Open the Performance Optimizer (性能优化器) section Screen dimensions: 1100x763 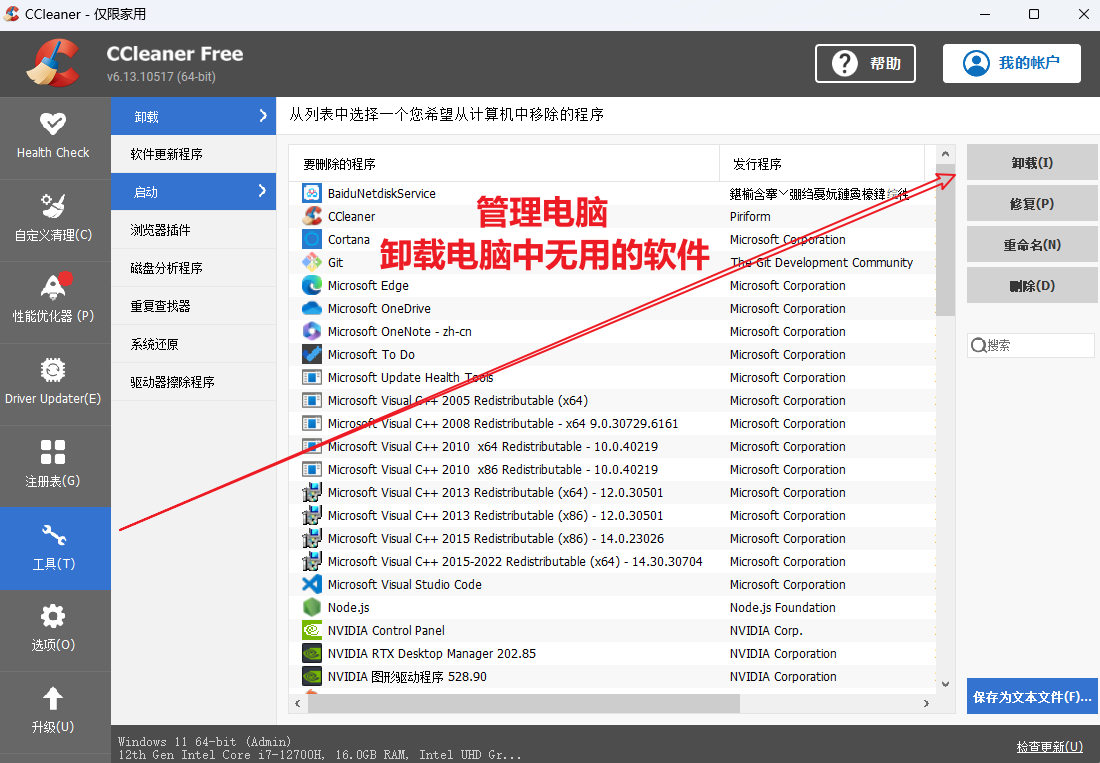(53, 302)
